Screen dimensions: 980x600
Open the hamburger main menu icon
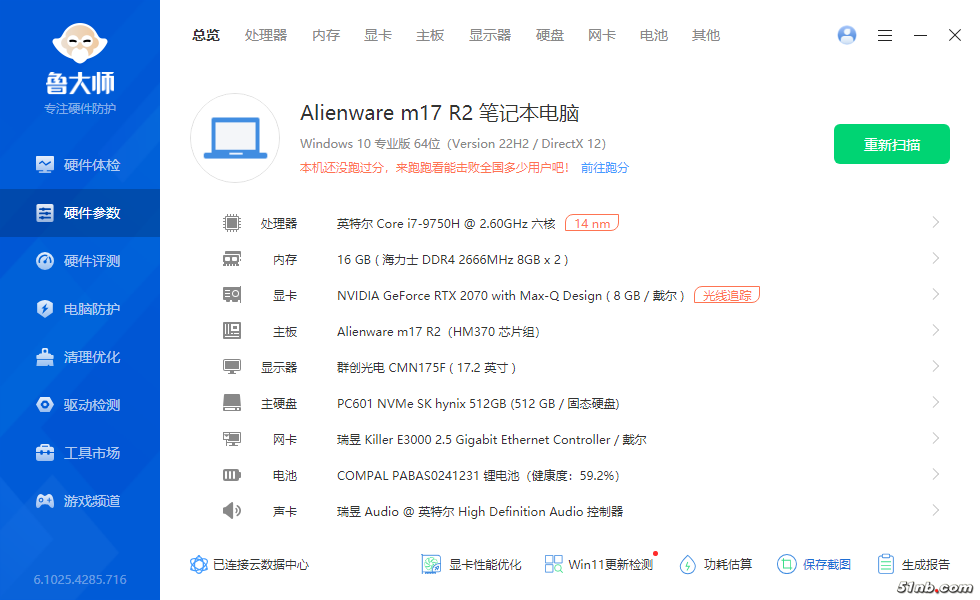(884, 36)
